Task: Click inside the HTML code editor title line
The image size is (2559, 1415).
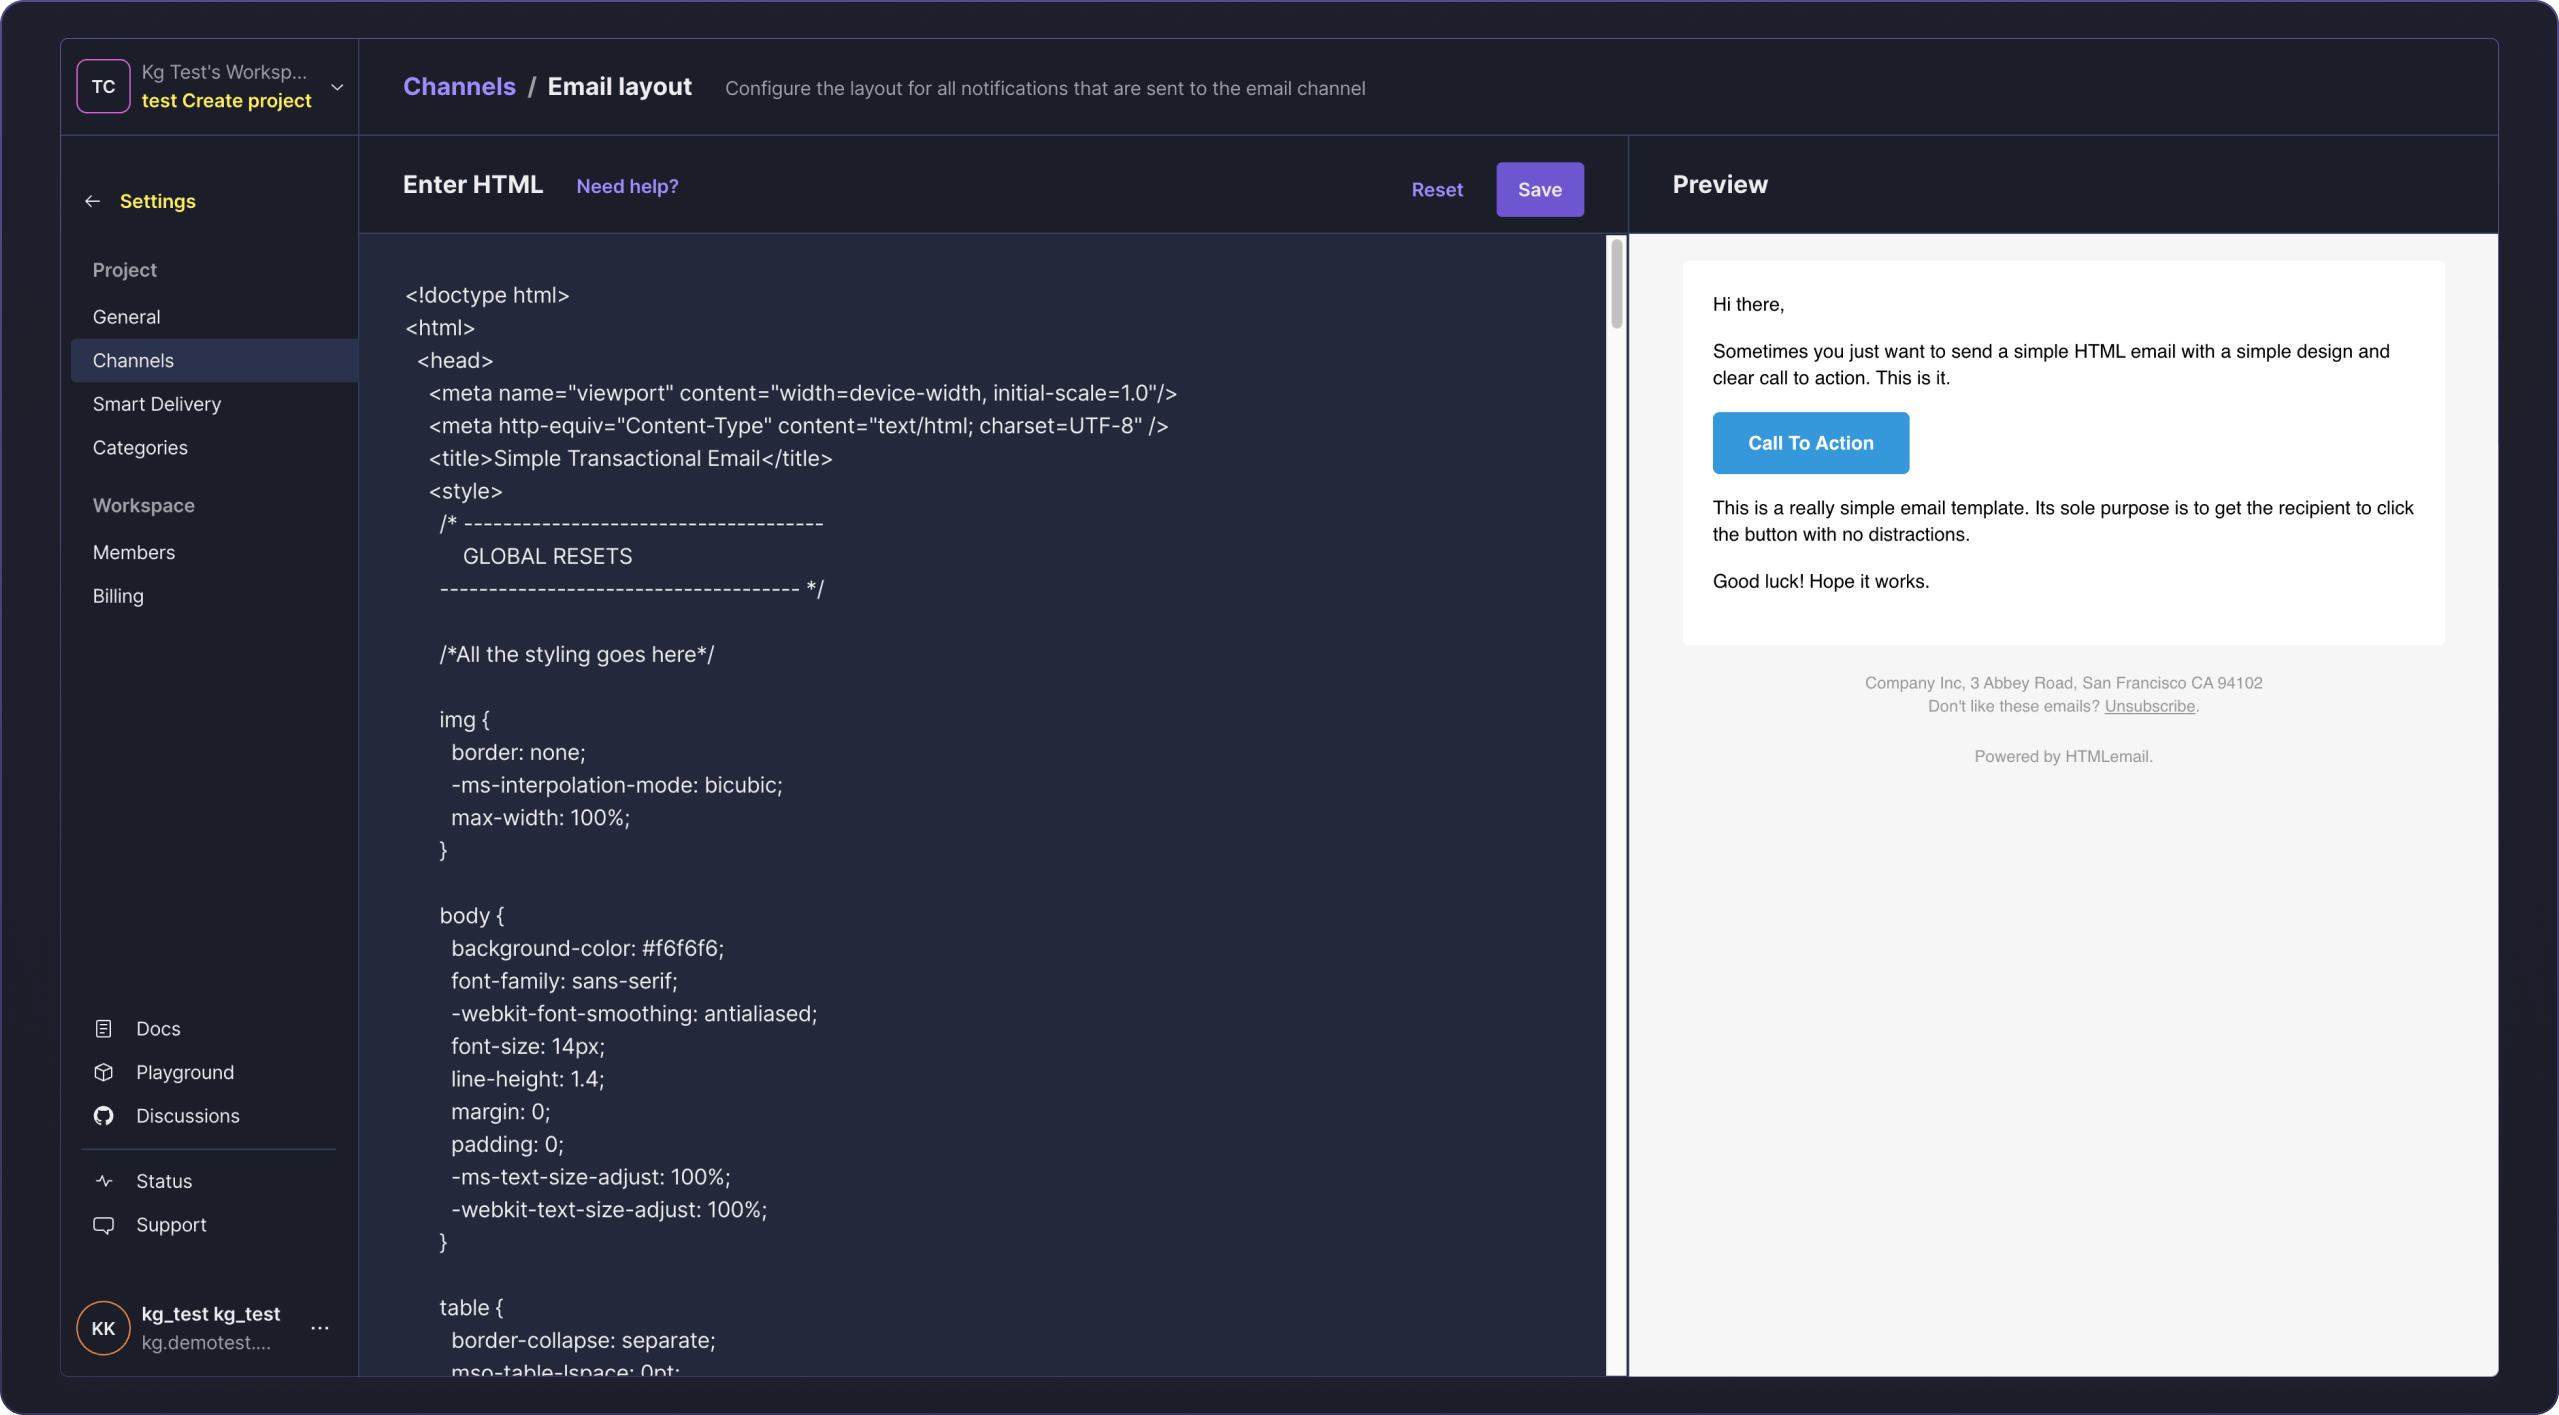Action: (630, 459)
